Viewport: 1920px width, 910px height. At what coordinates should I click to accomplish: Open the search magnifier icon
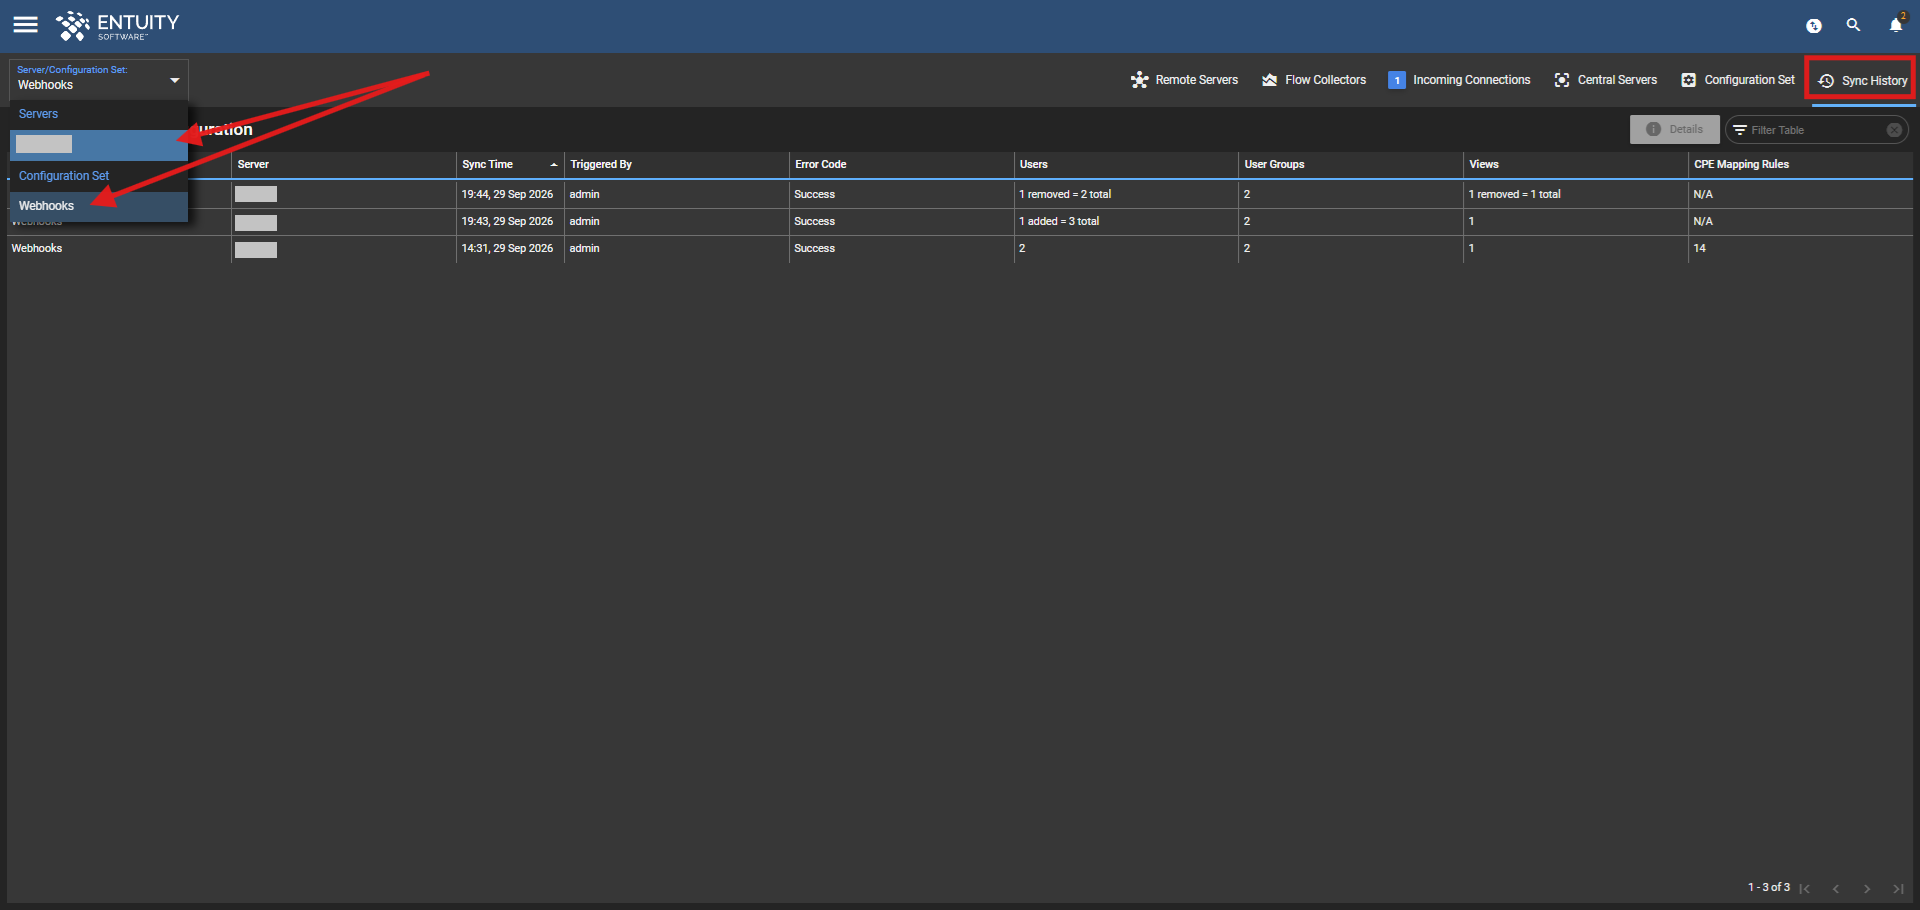point(1853,25)
